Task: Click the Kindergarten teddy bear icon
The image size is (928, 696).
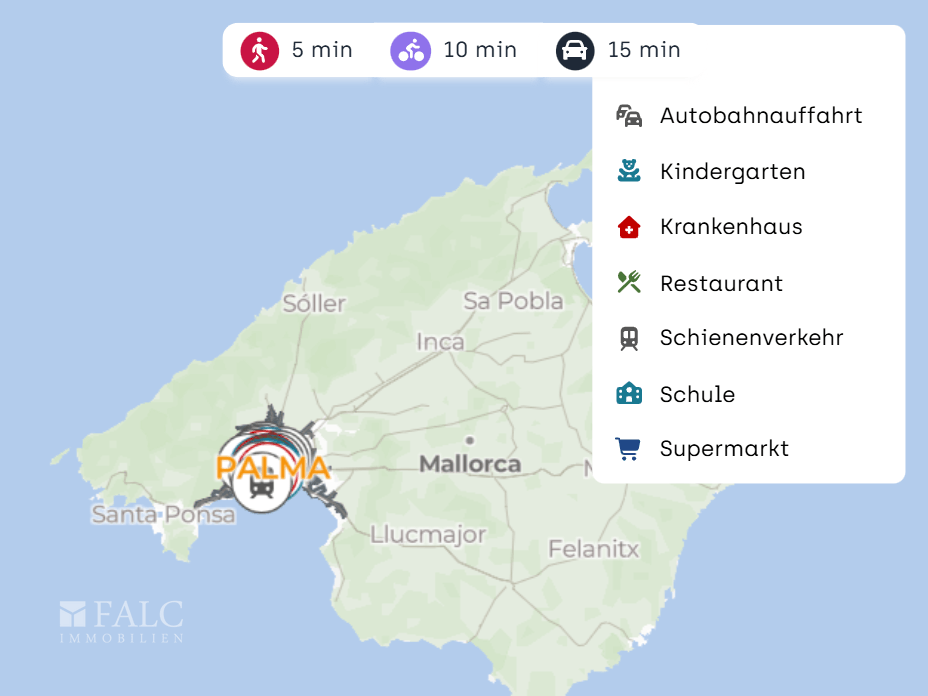Action: point(628,172)
